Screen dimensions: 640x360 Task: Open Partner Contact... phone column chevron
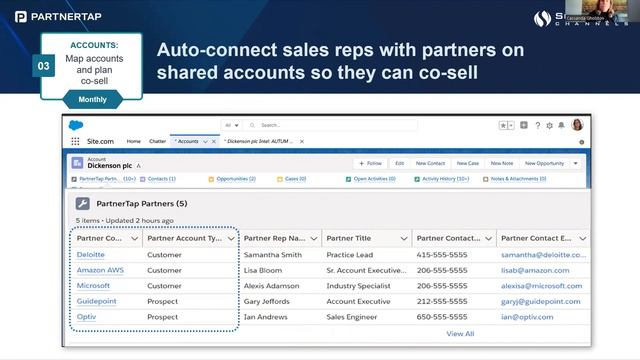coord(488,238)
